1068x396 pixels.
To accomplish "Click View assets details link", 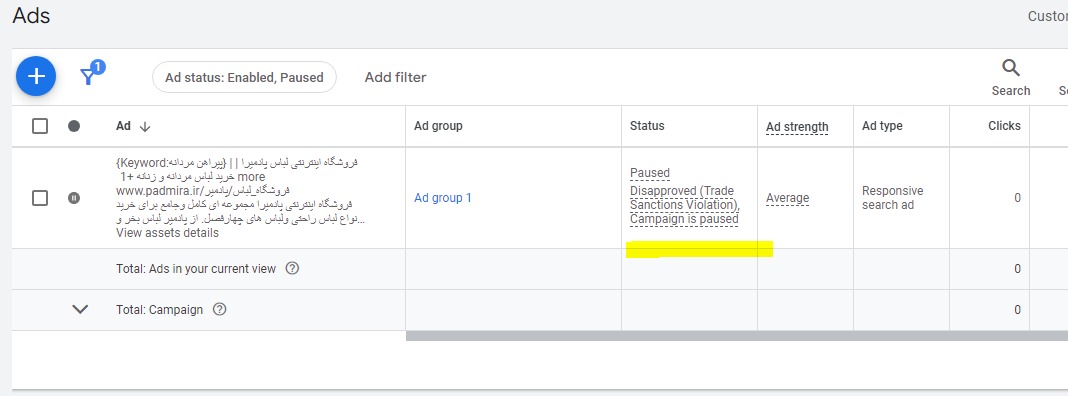I will [x=168, y=232].
